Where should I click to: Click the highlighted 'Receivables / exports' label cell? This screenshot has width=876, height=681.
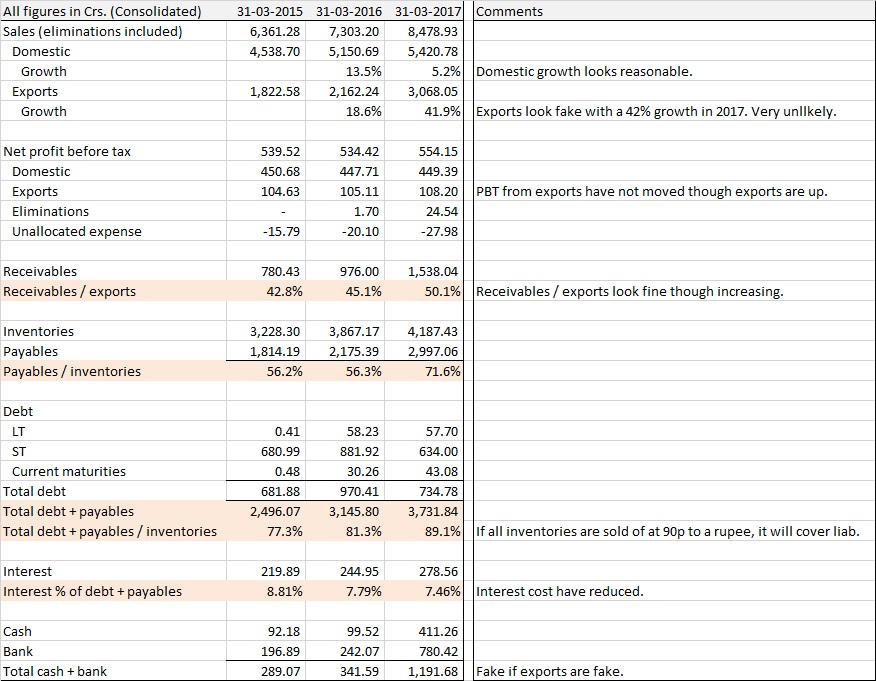point(70,291)
